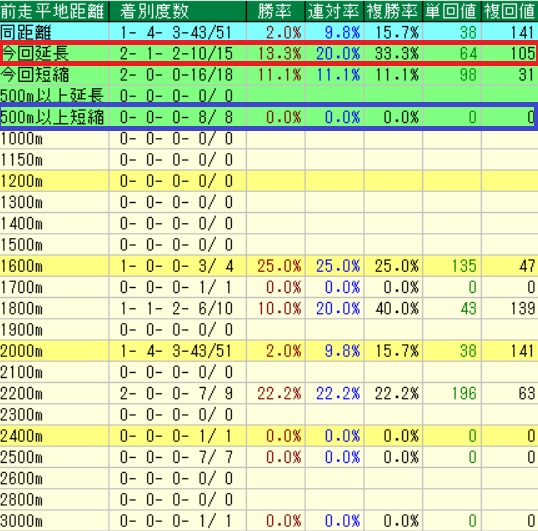
Task: Select the 1800m row label
Action: pyautogui.click(x=22, y=308)
